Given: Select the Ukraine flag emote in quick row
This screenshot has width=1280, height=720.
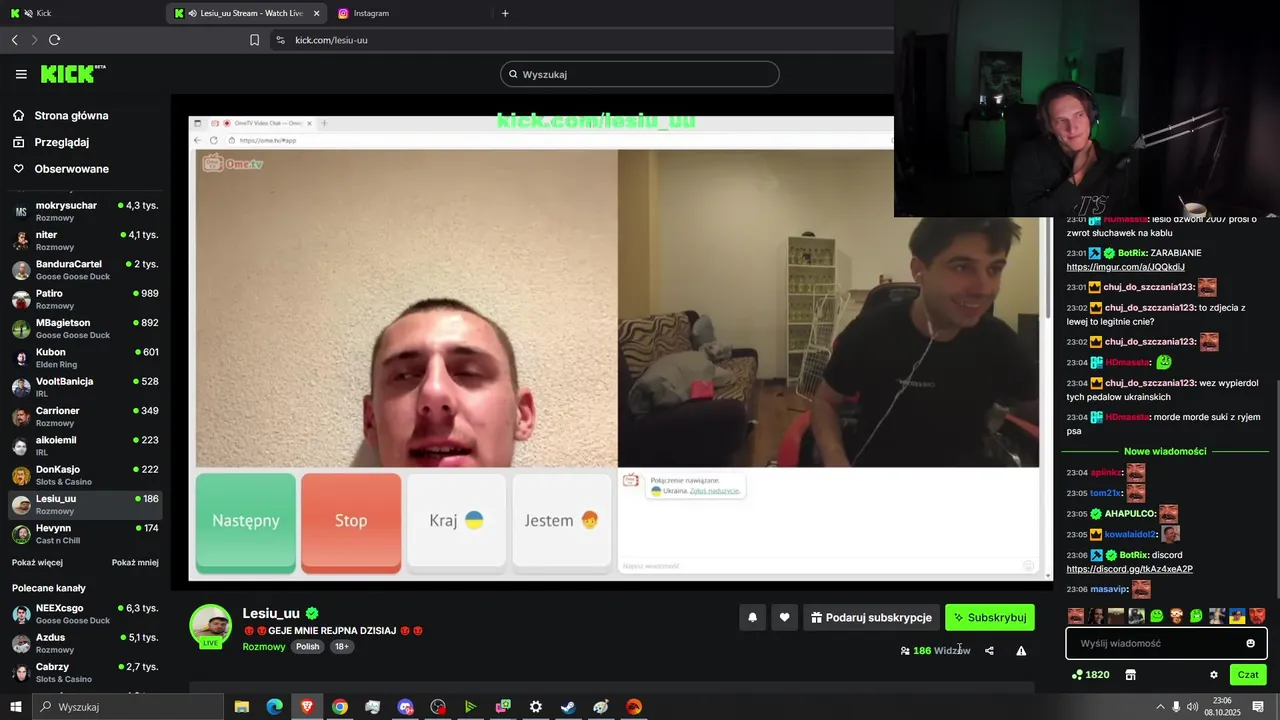Looking at the screenshot, I should (1237, 616).
